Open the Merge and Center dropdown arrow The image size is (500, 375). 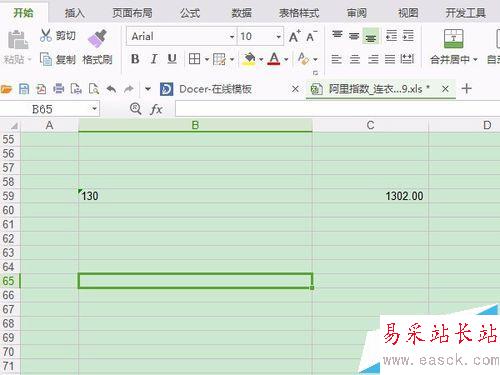(475, 60)
